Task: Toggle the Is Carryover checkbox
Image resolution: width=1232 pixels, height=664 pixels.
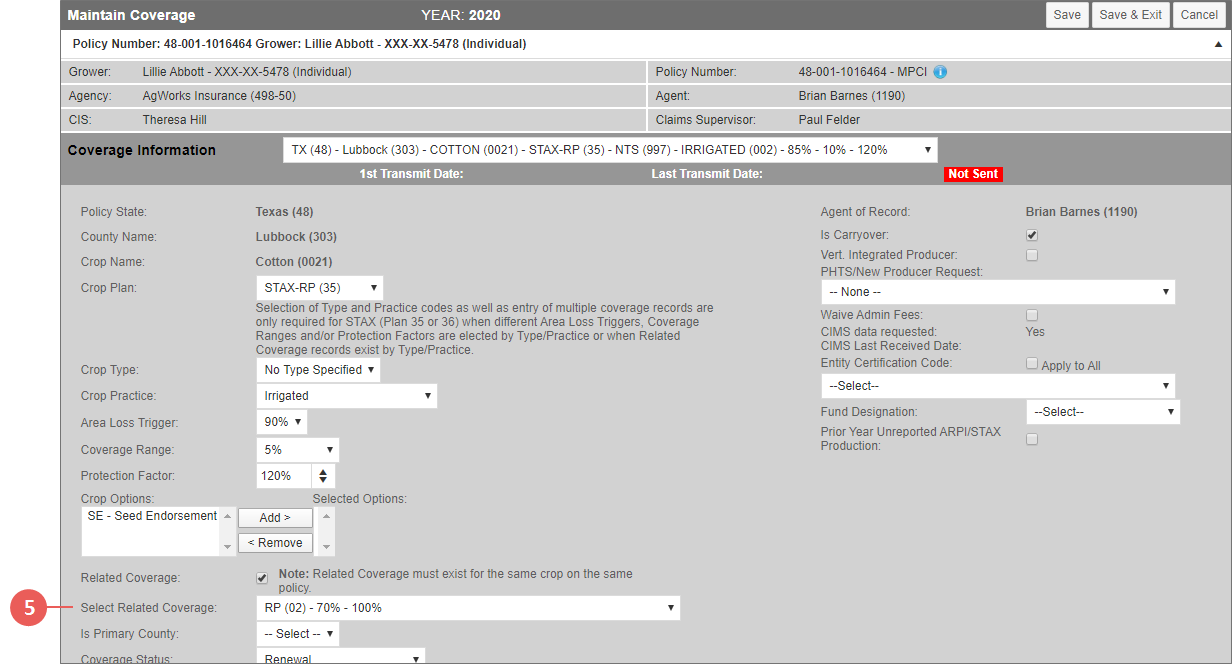Action: 1032,235
